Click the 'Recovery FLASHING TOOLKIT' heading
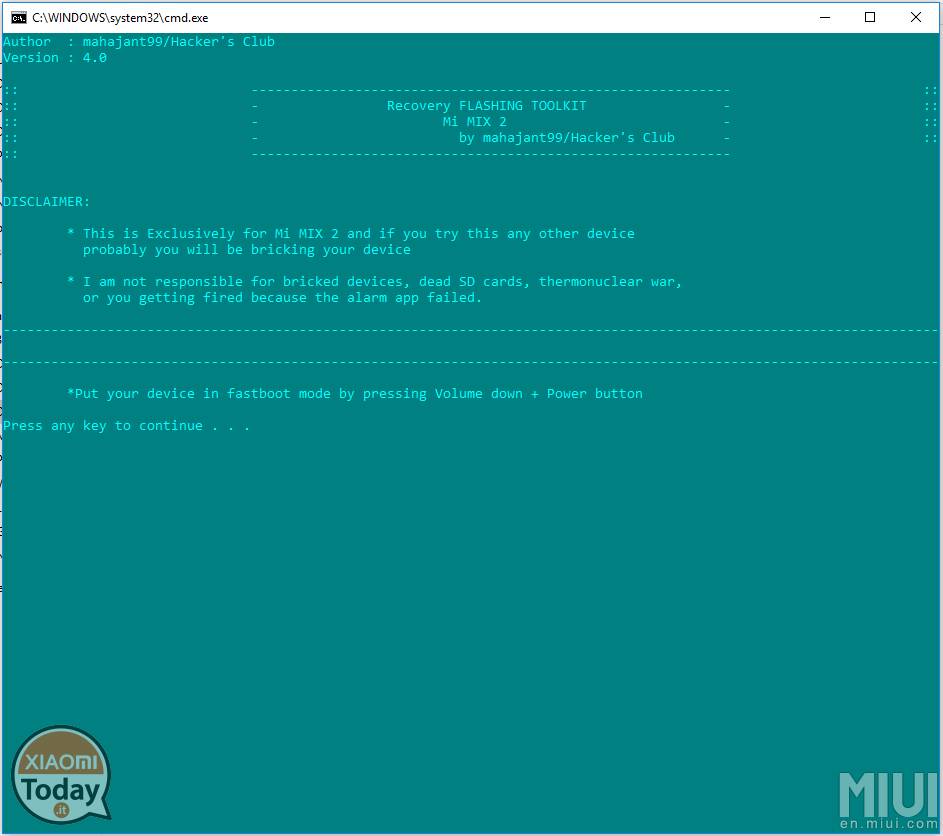 pyautogui.click(x=487, y=106)
